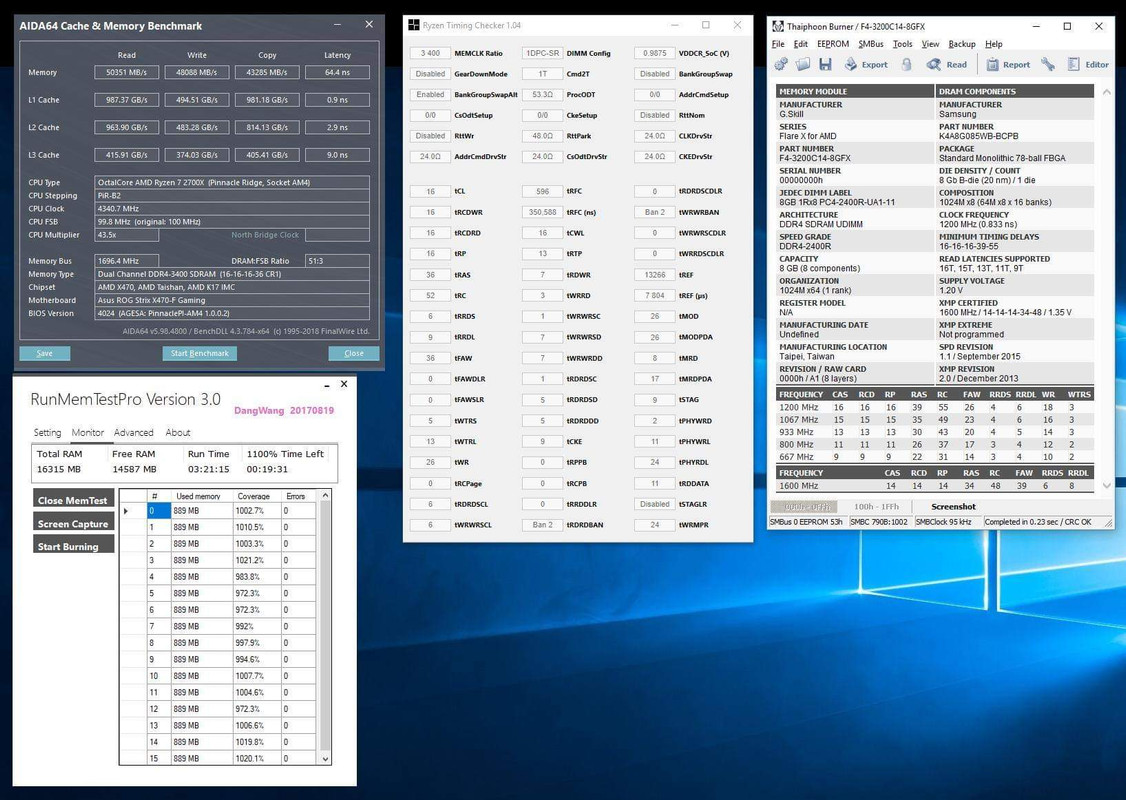Open the Edit menu in Thaiphoon Burner
Viewport: 1126px width, 800px height.
(801, 44)
